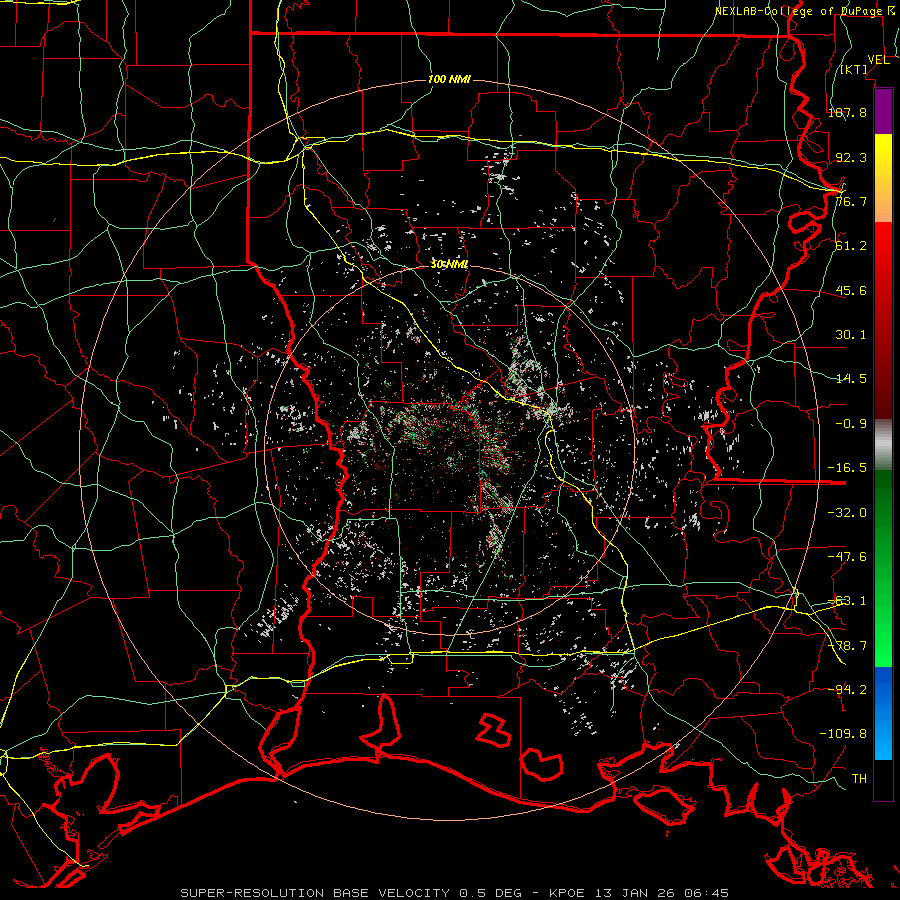Pick the blue segment of the velocity scale
This screenshot has height=900, width=900.
[x=883, y=713]
